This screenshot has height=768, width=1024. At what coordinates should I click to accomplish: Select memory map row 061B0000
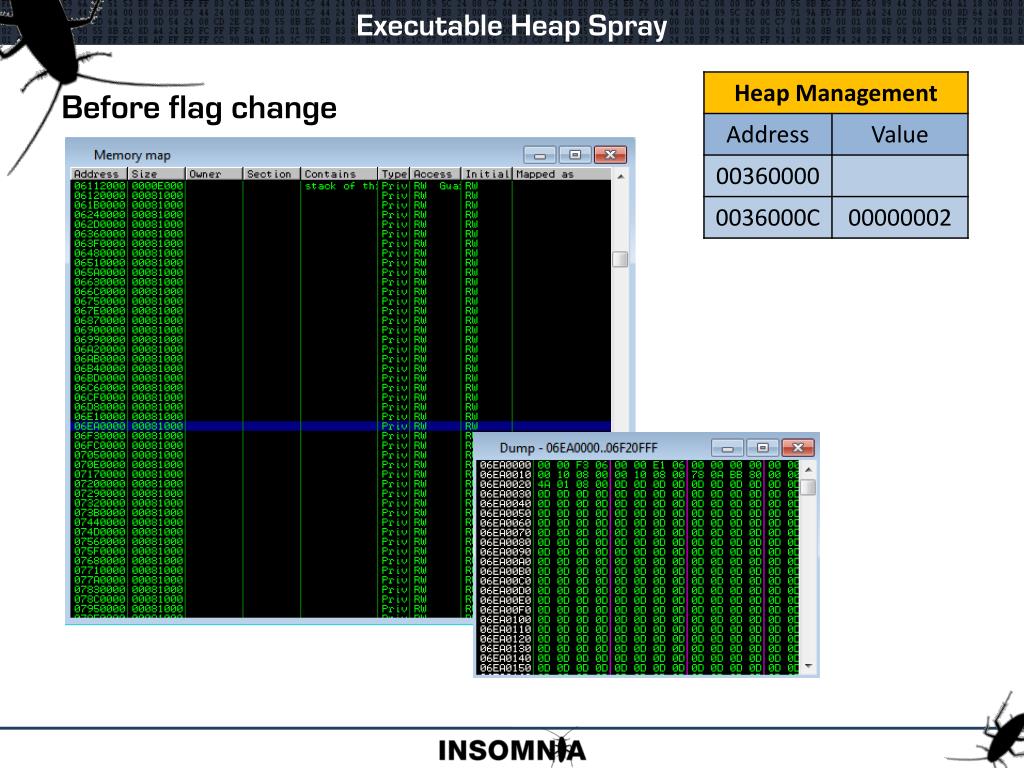point(341,204)
